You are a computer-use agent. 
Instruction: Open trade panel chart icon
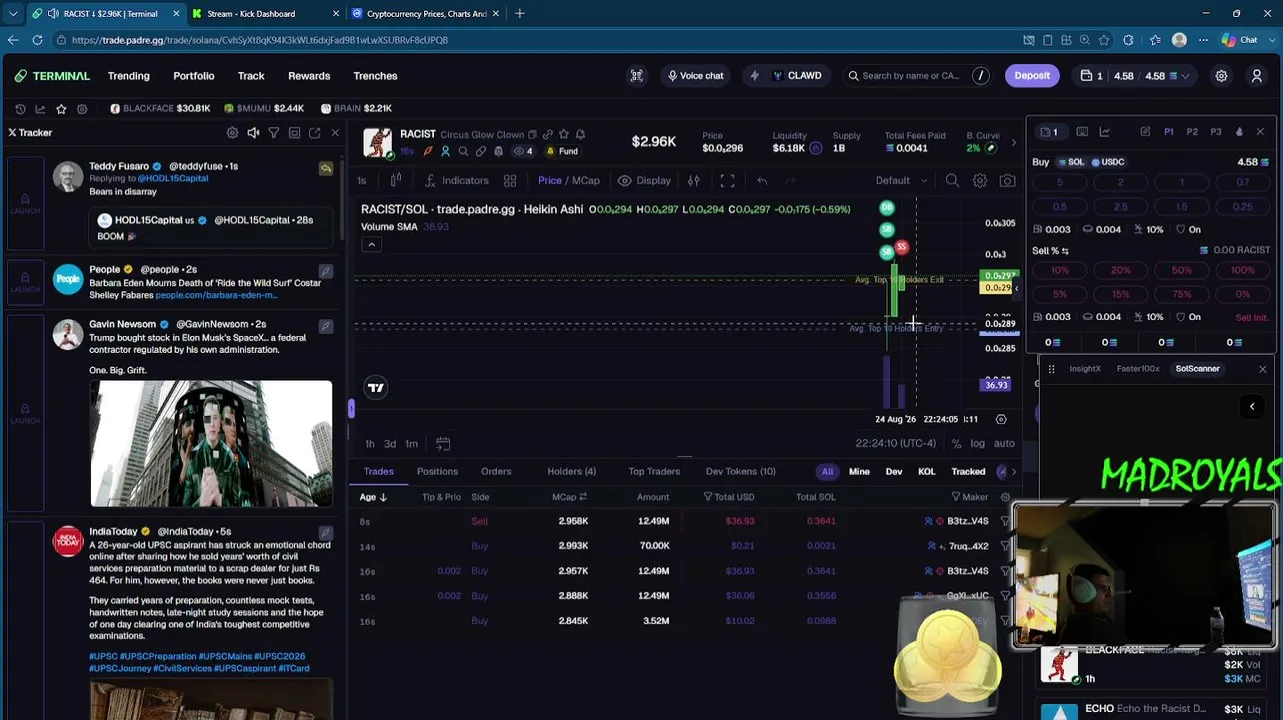tap(1104, 132)
